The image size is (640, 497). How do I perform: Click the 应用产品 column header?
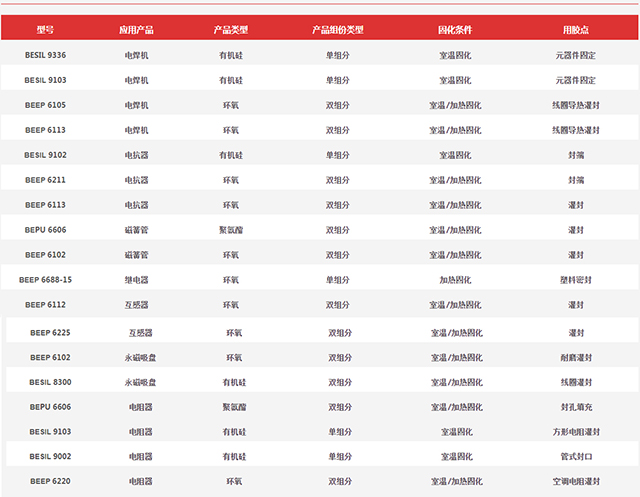(137, 30)
